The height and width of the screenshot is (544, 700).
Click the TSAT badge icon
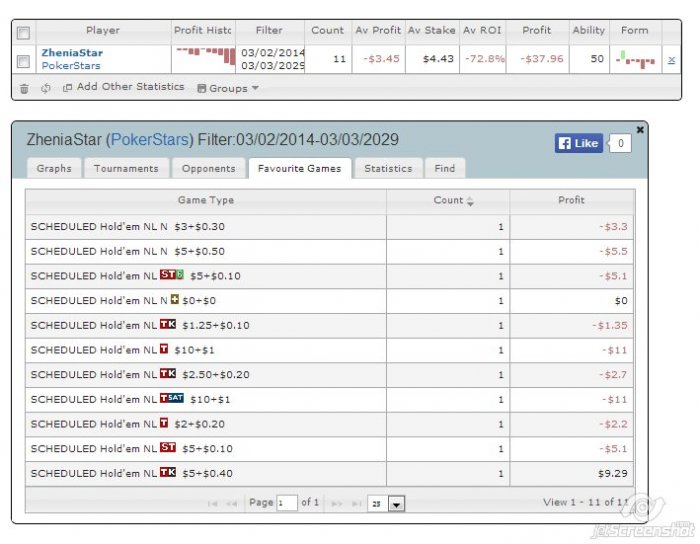point(171,398)
